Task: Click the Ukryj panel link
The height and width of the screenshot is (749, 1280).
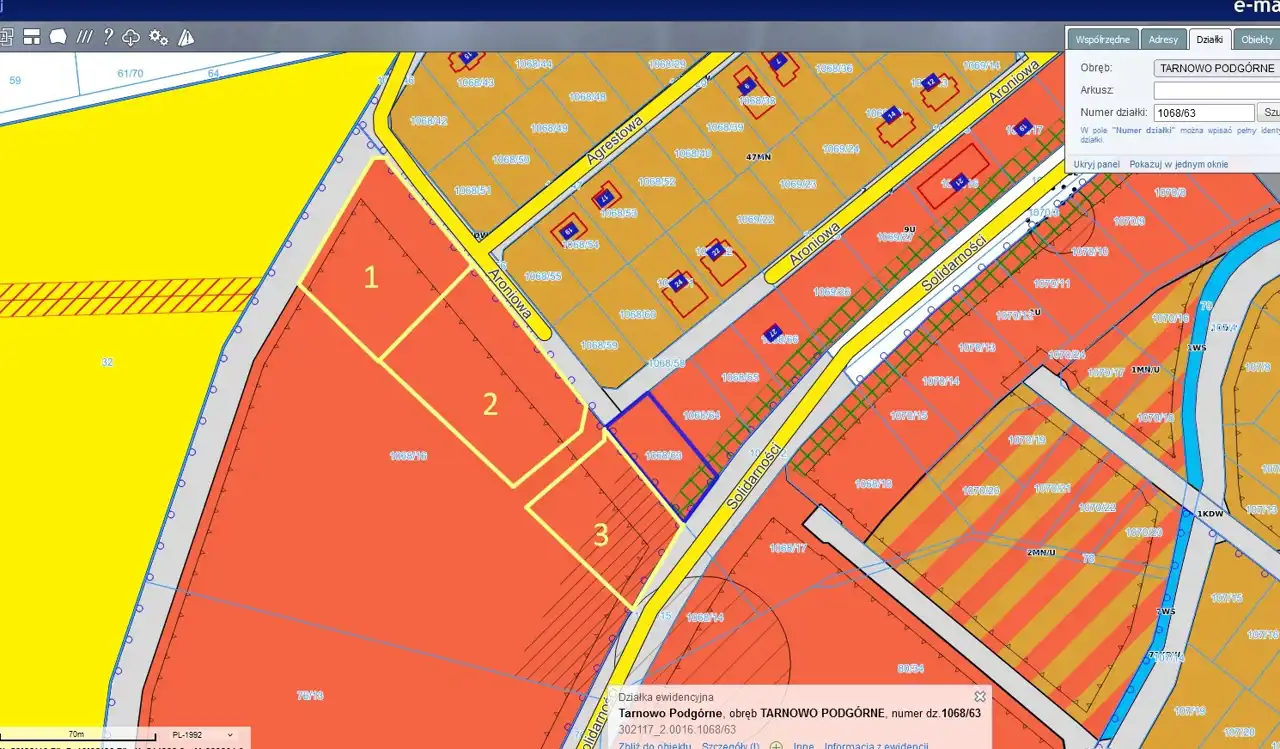Action: click(1096, 164)
